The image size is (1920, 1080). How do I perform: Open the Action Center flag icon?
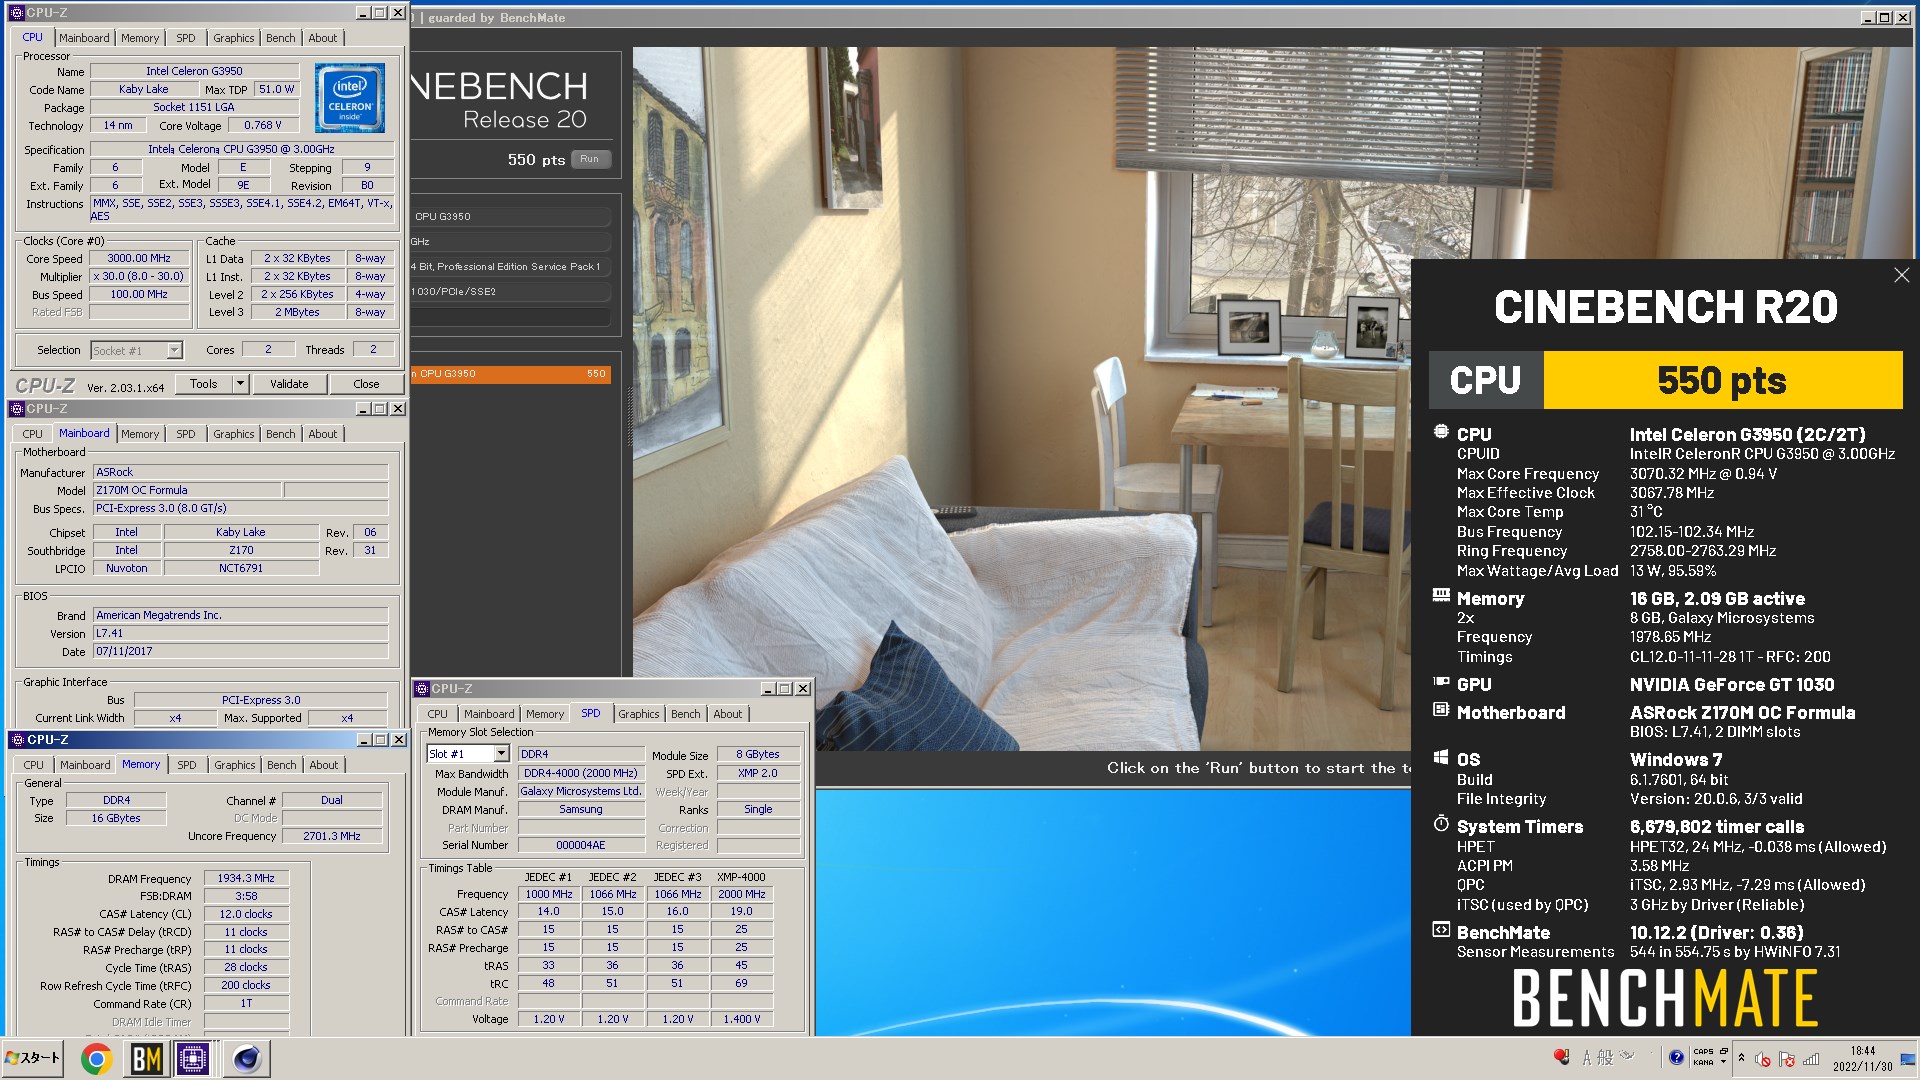[1787, 1059]
